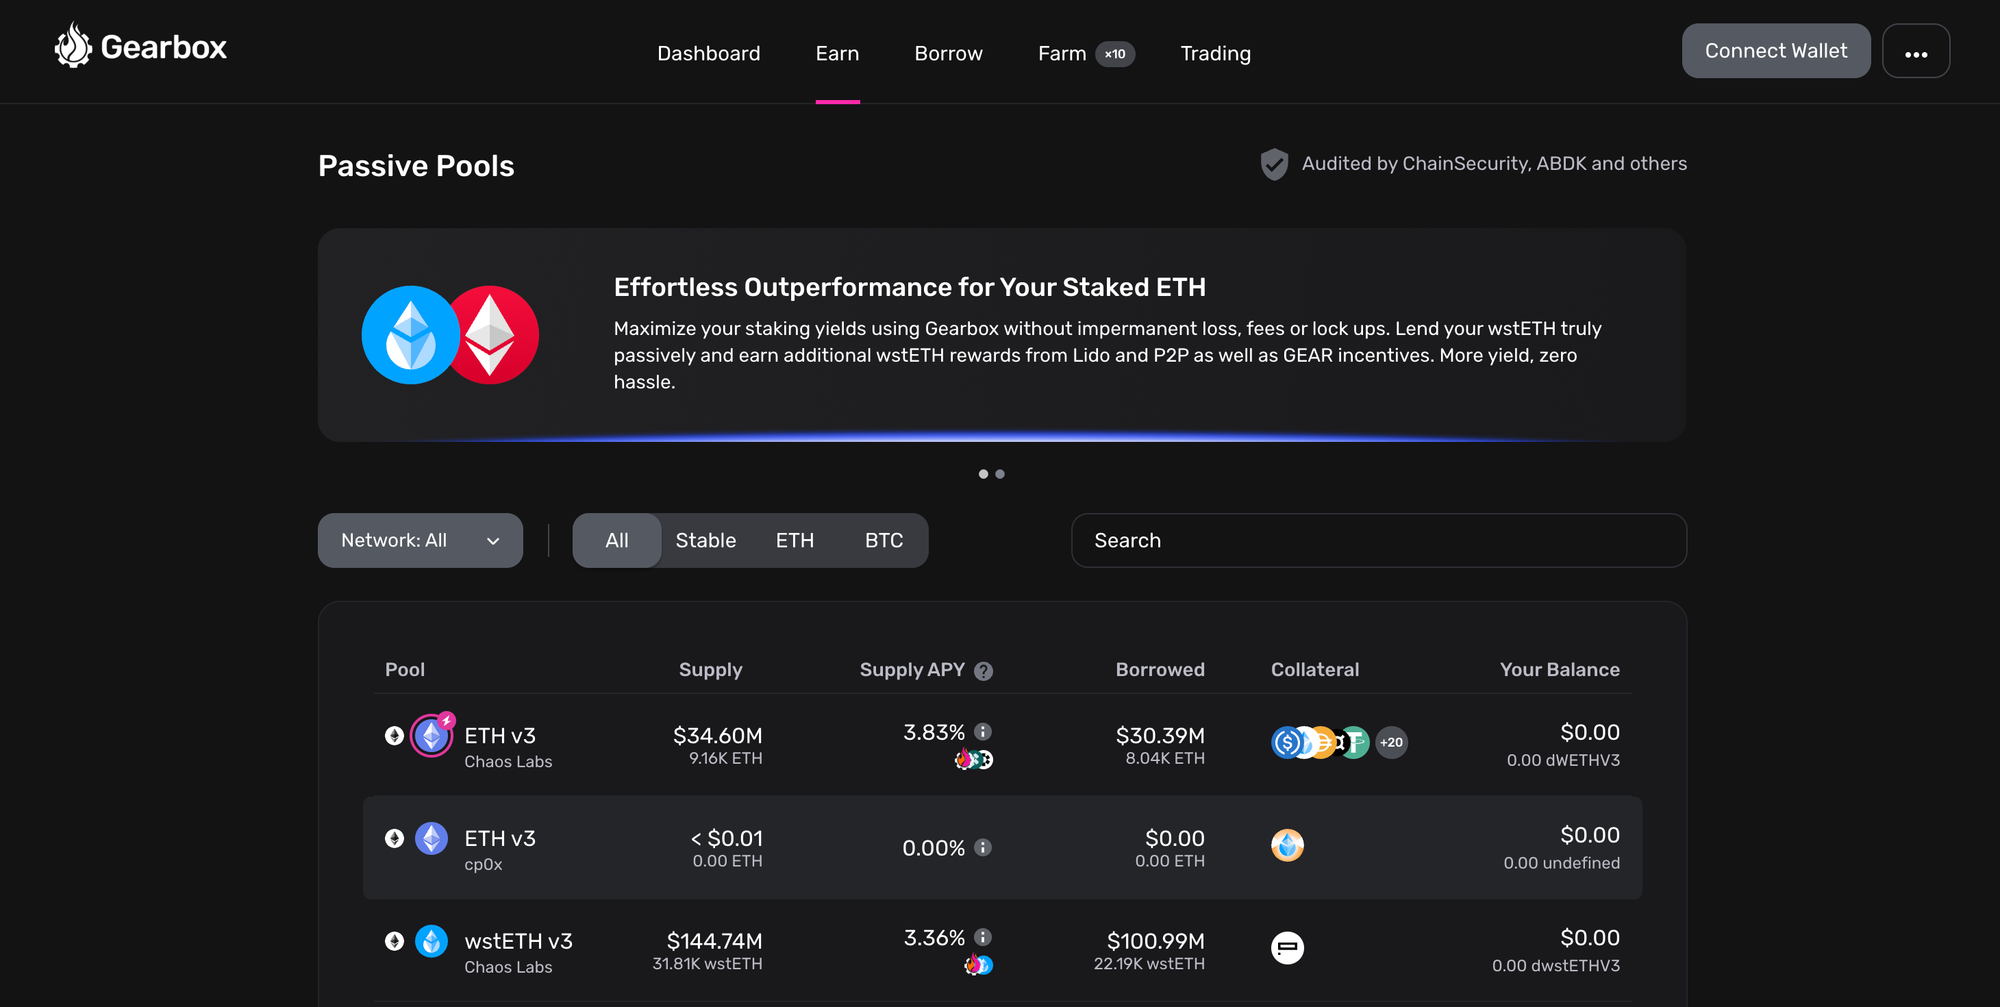Click the audit shield checkmark icon
This screenshot has height=1007, width=2000.
tap(1274, 164)
